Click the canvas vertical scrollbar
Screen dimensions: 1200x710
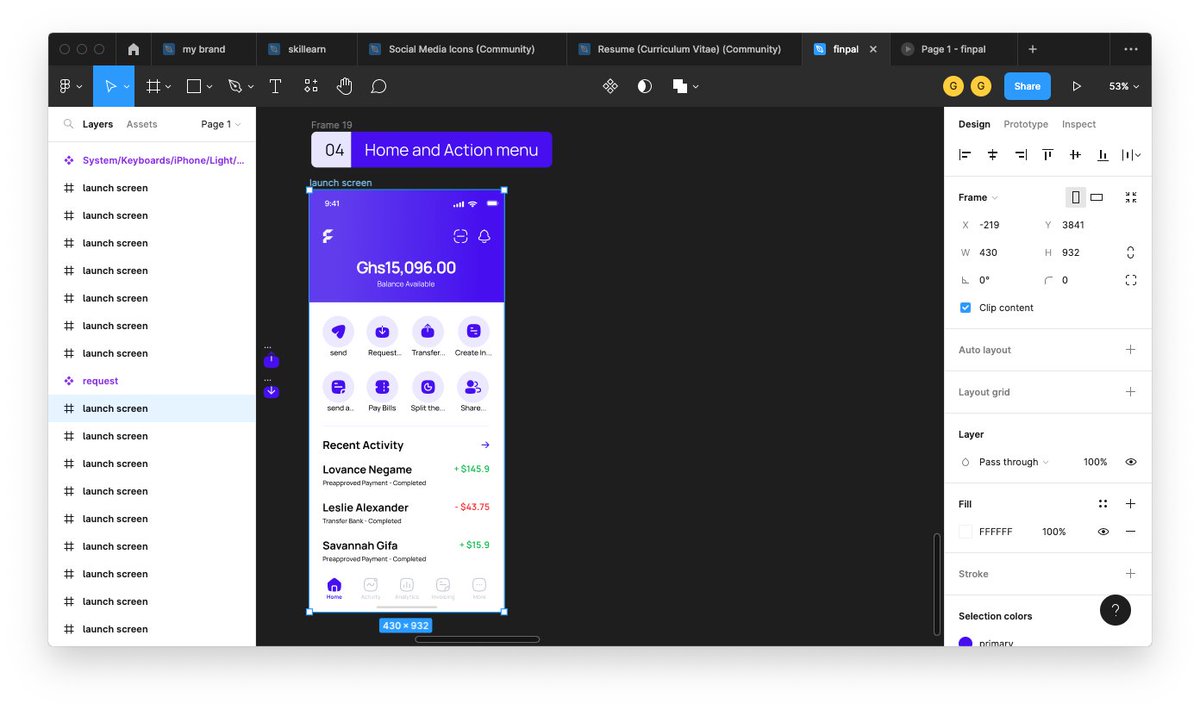coord(937,583)
